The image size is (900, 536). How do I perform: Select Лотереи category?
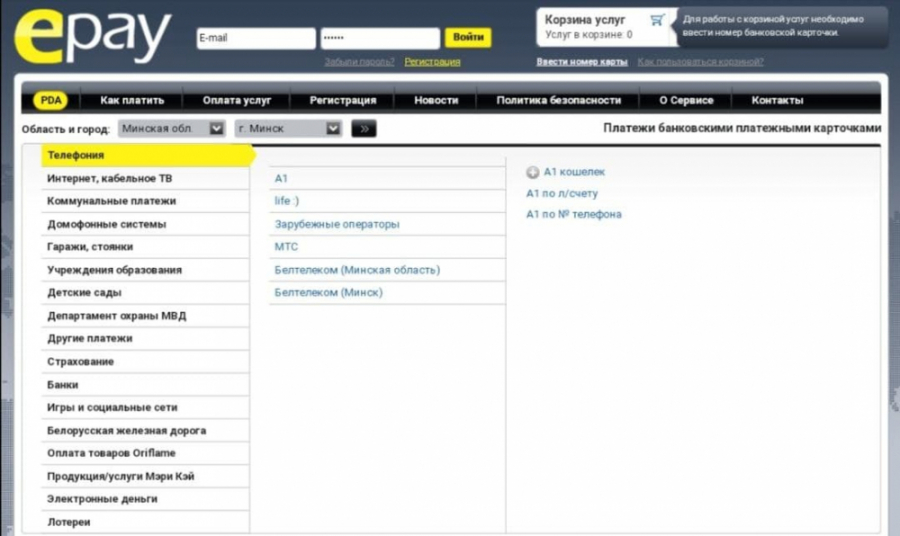[x=145, y=522]
